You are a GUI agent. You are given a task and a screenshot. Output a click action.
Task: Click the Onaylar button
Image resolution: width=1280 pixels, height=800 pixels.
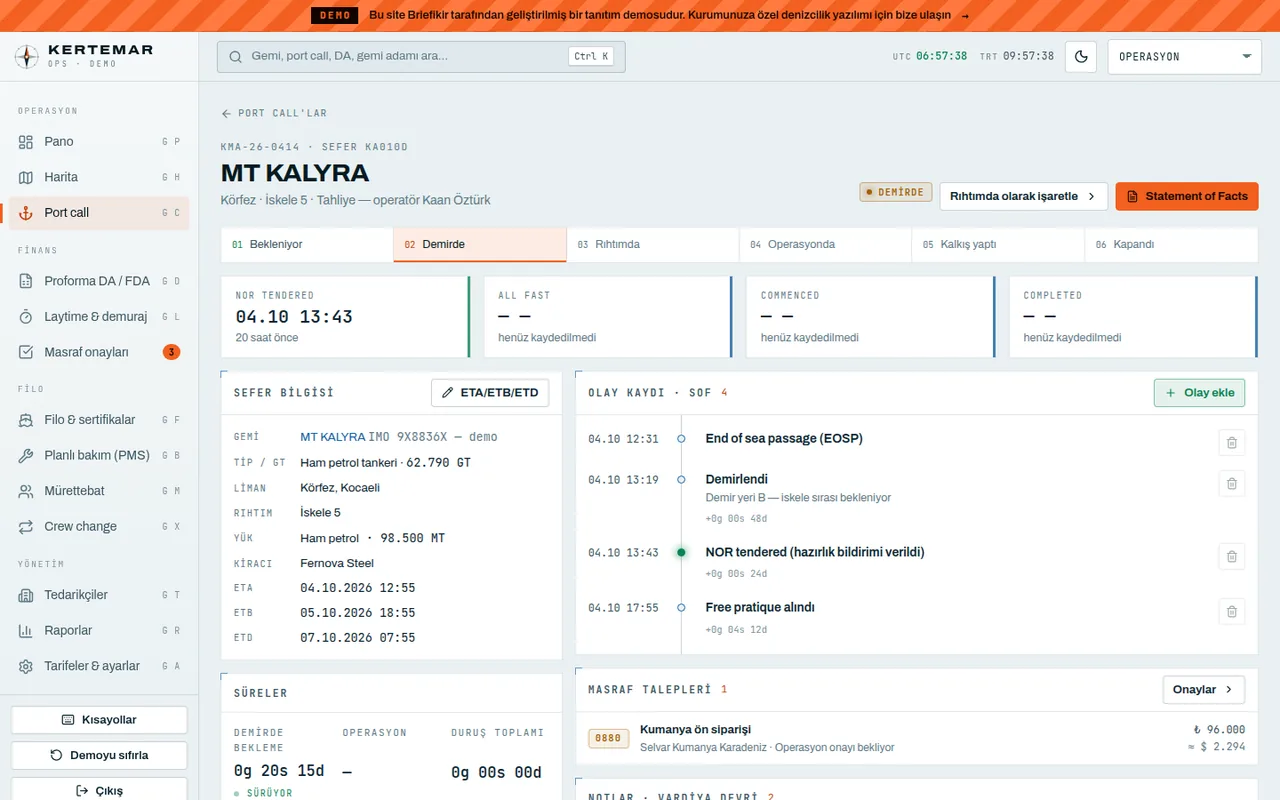tap(1204, 689)
